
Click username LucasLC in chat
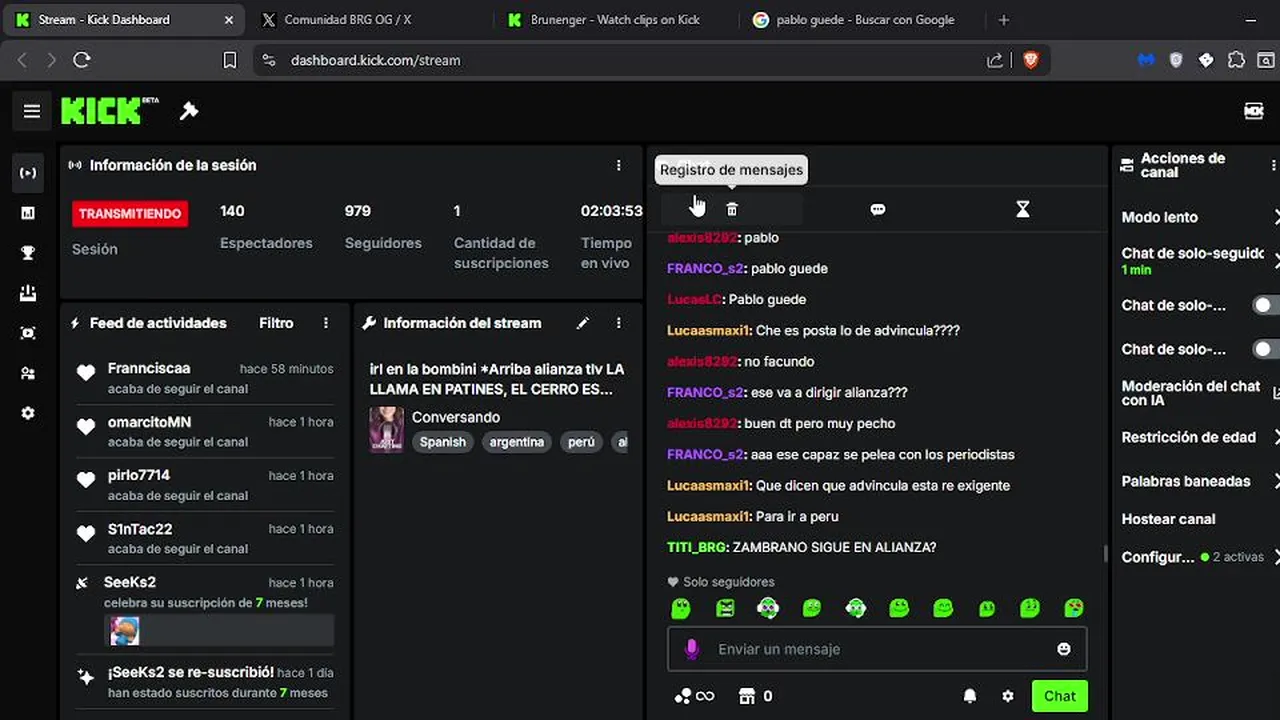point(694,299)
